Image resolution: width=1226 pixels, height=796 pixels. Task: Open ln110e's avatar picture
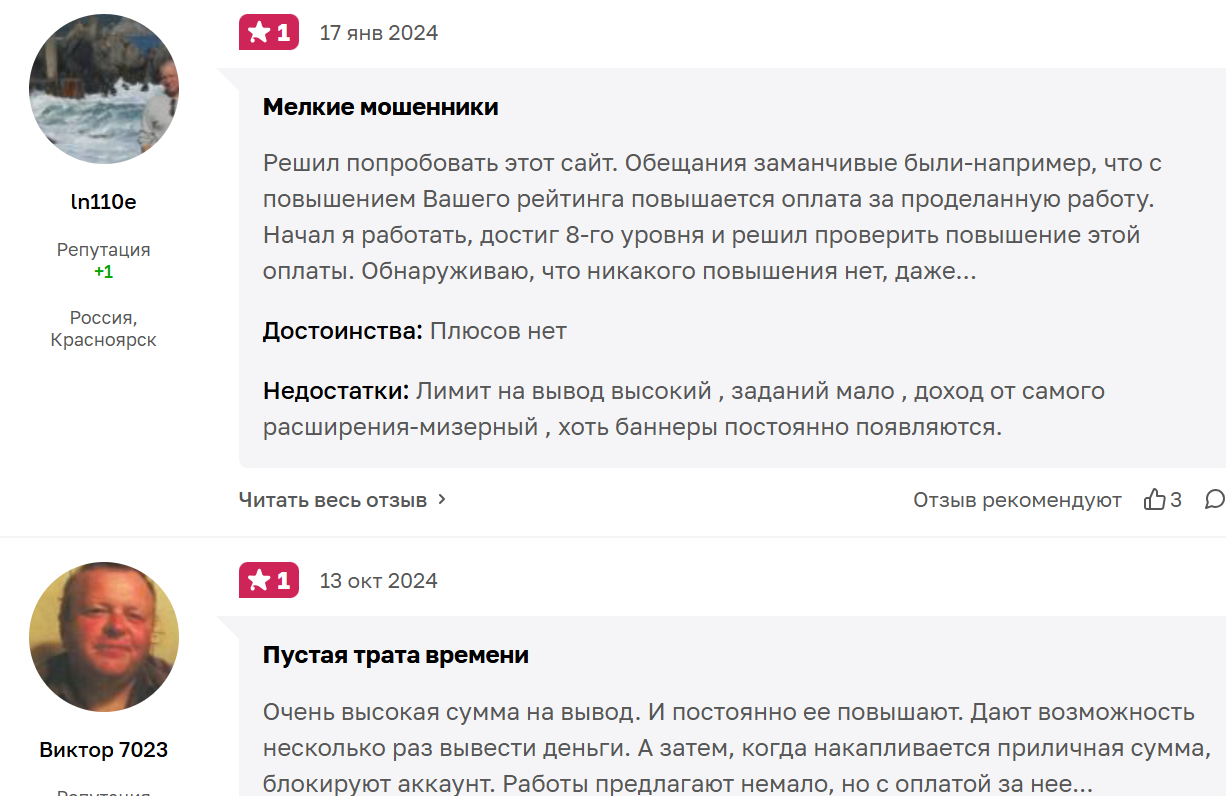104,89
